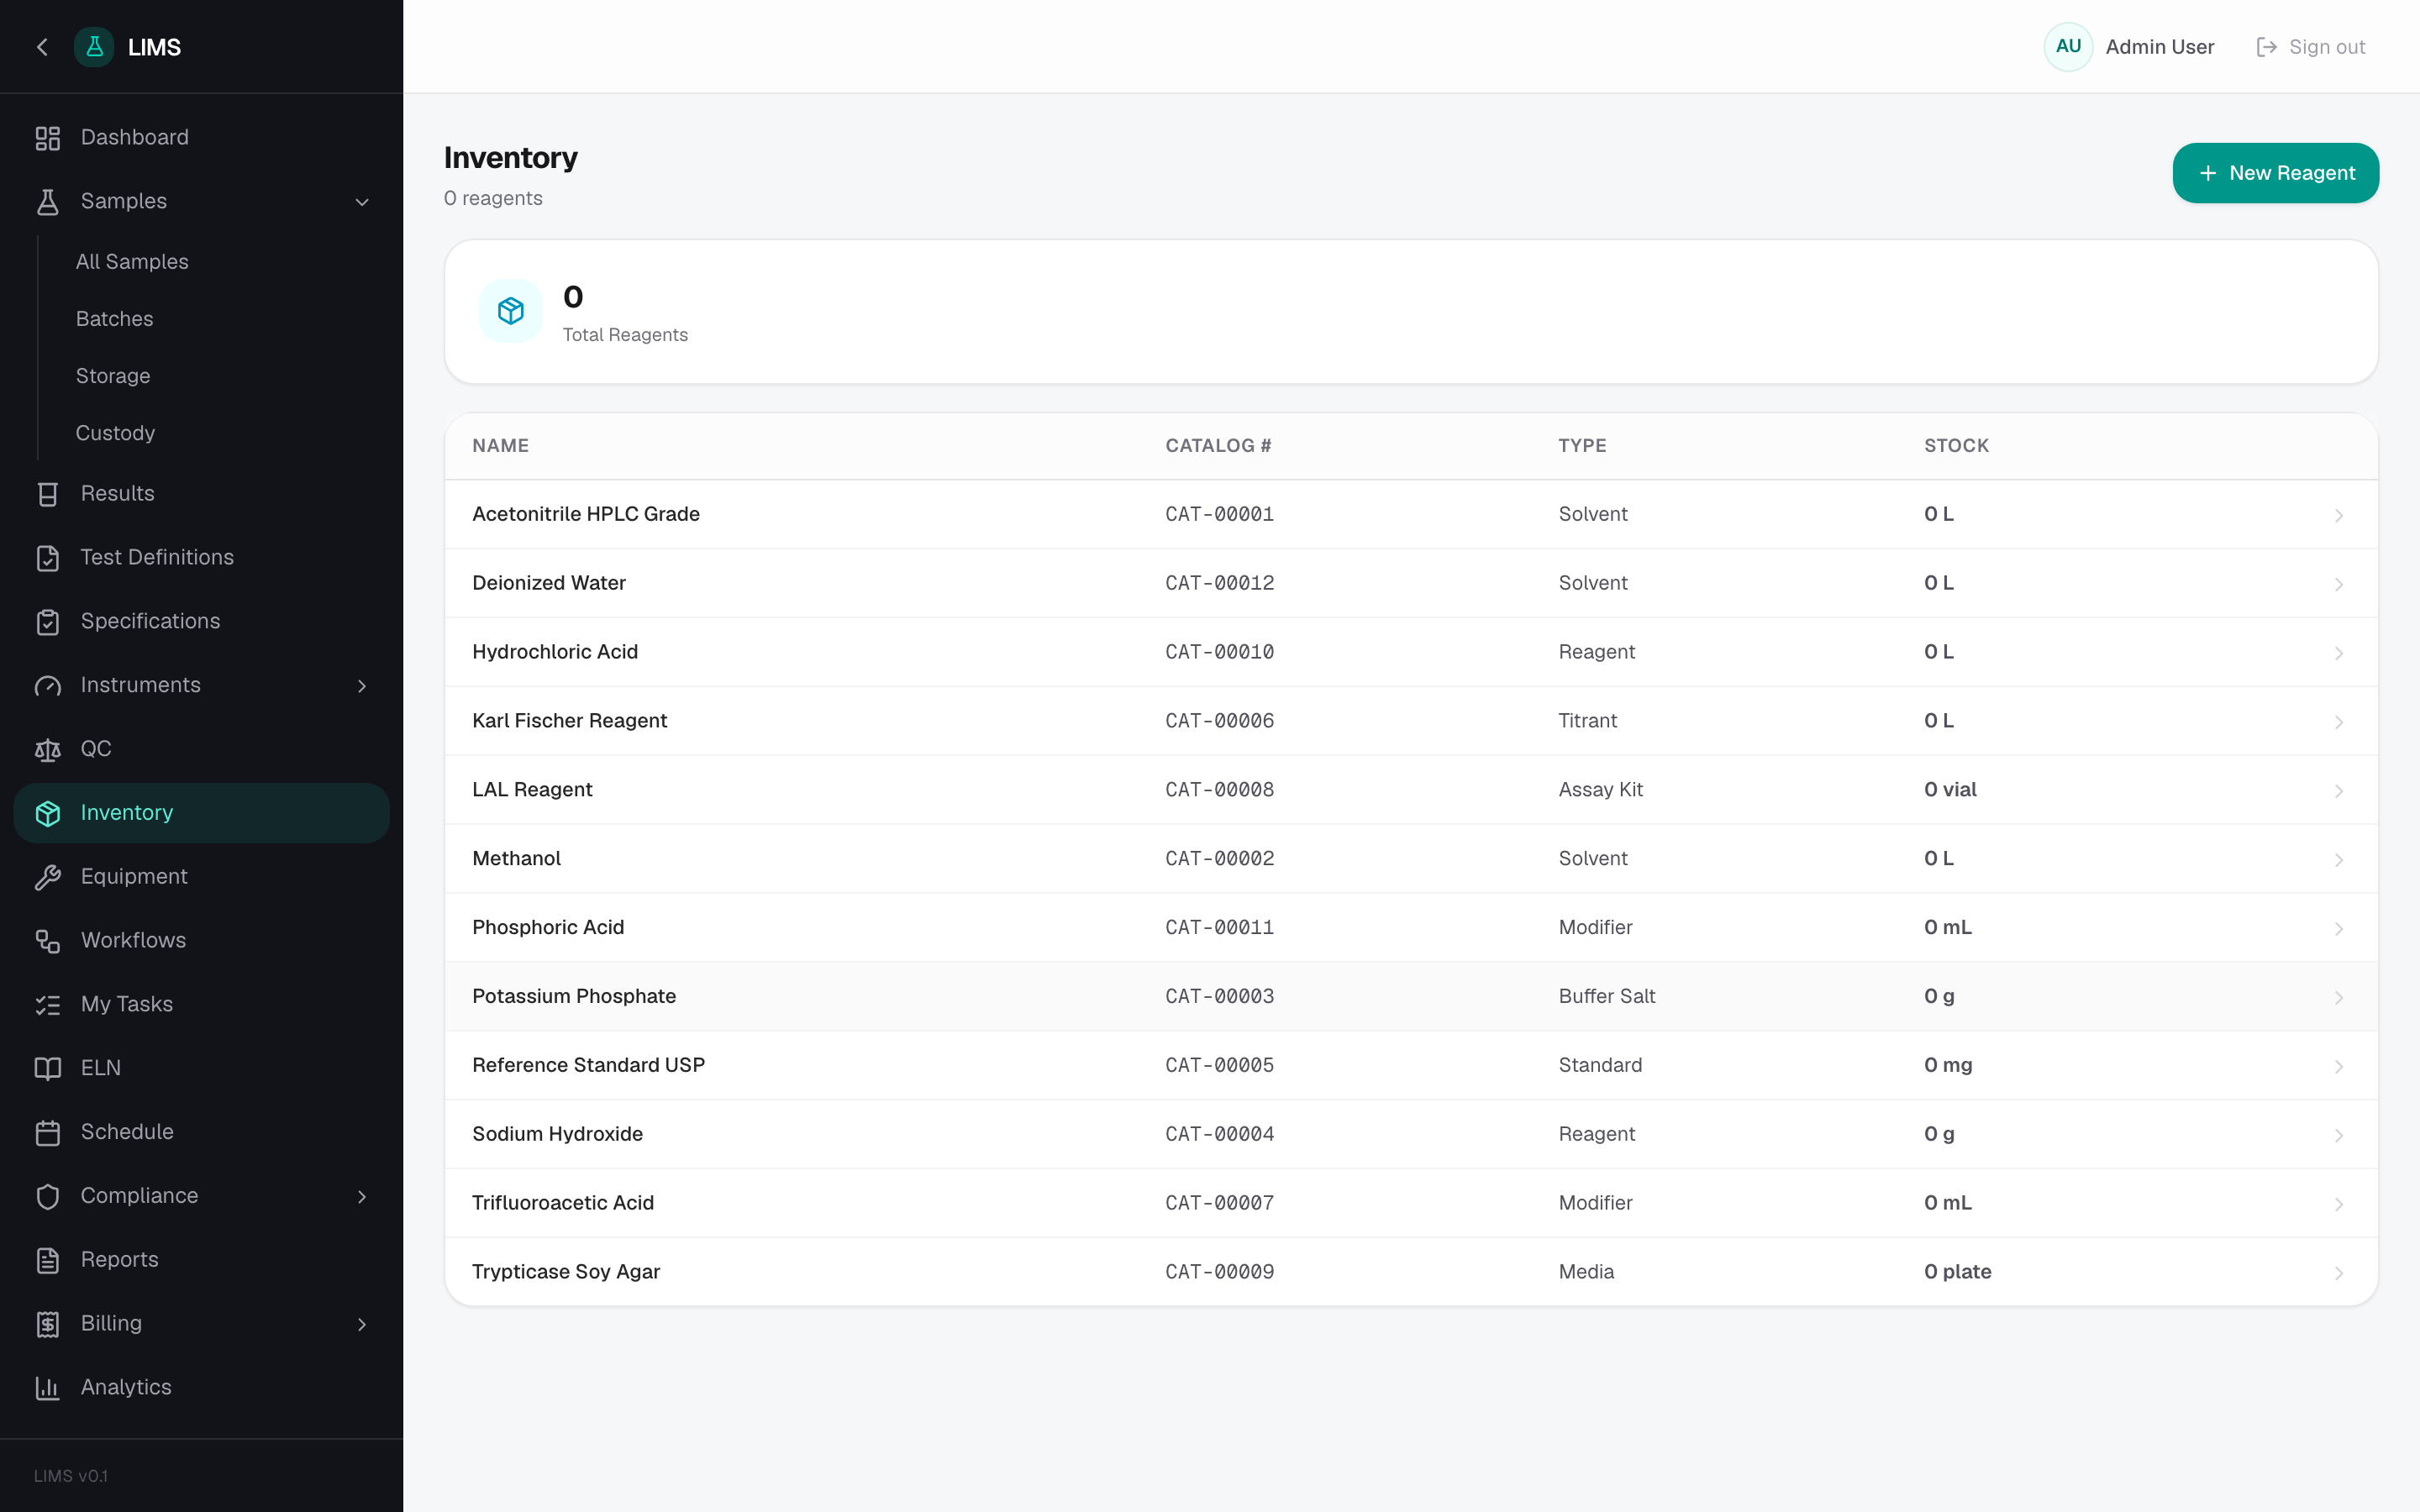Viewport: 2420px width, 1512px height.
Task: Collapse the Samples submenu chevron
Action: tap(362, 202)
